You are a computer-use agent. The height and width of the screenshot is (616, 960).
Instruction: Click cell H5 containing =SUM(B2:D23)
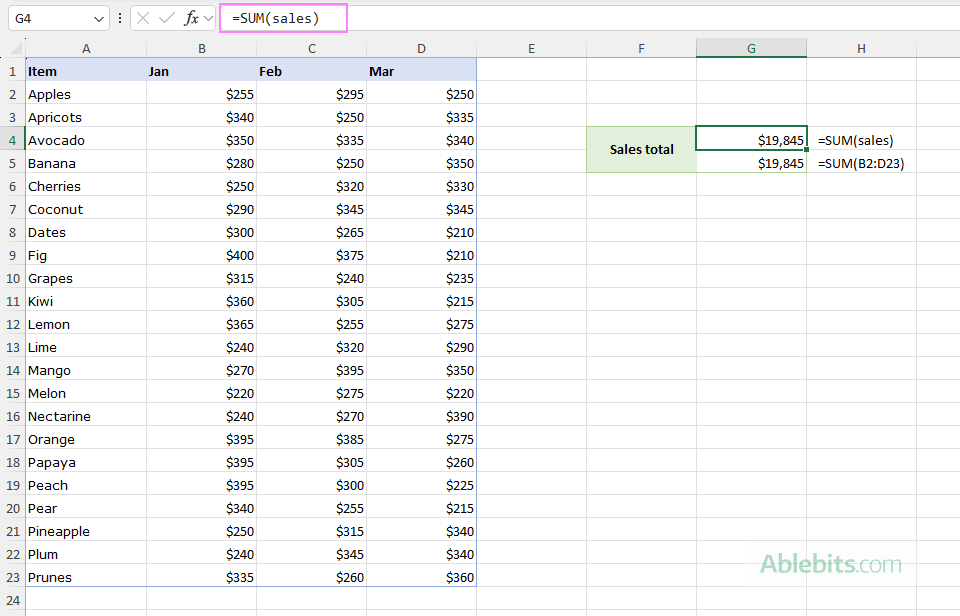tap(860, 163)
